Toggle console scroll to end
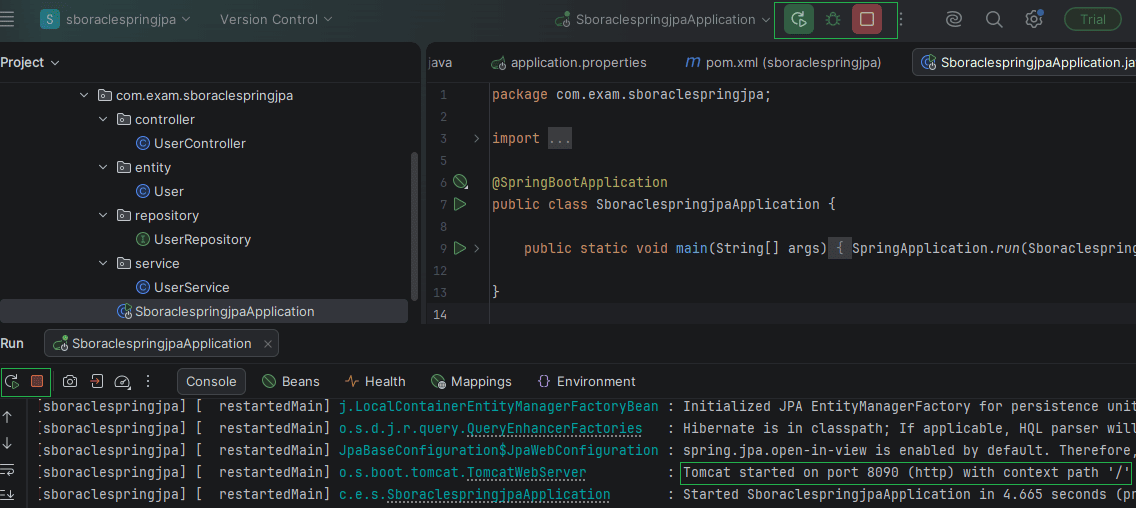The width and height of the screenshot is (1136, 508). click(x=7, y=496)
